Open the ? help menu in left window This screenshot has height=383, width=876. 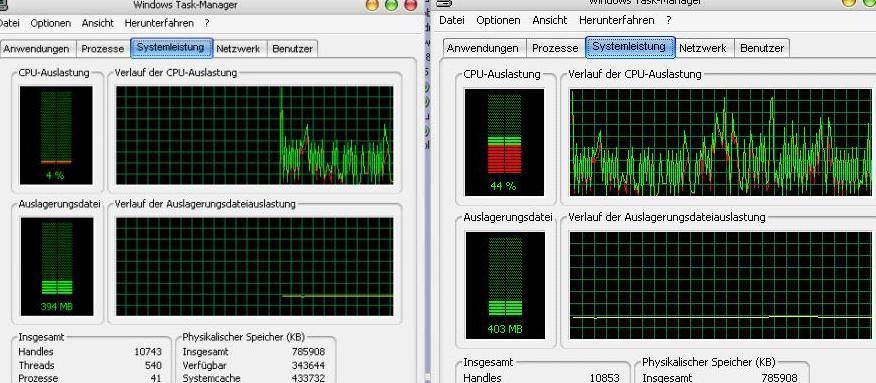207,23
